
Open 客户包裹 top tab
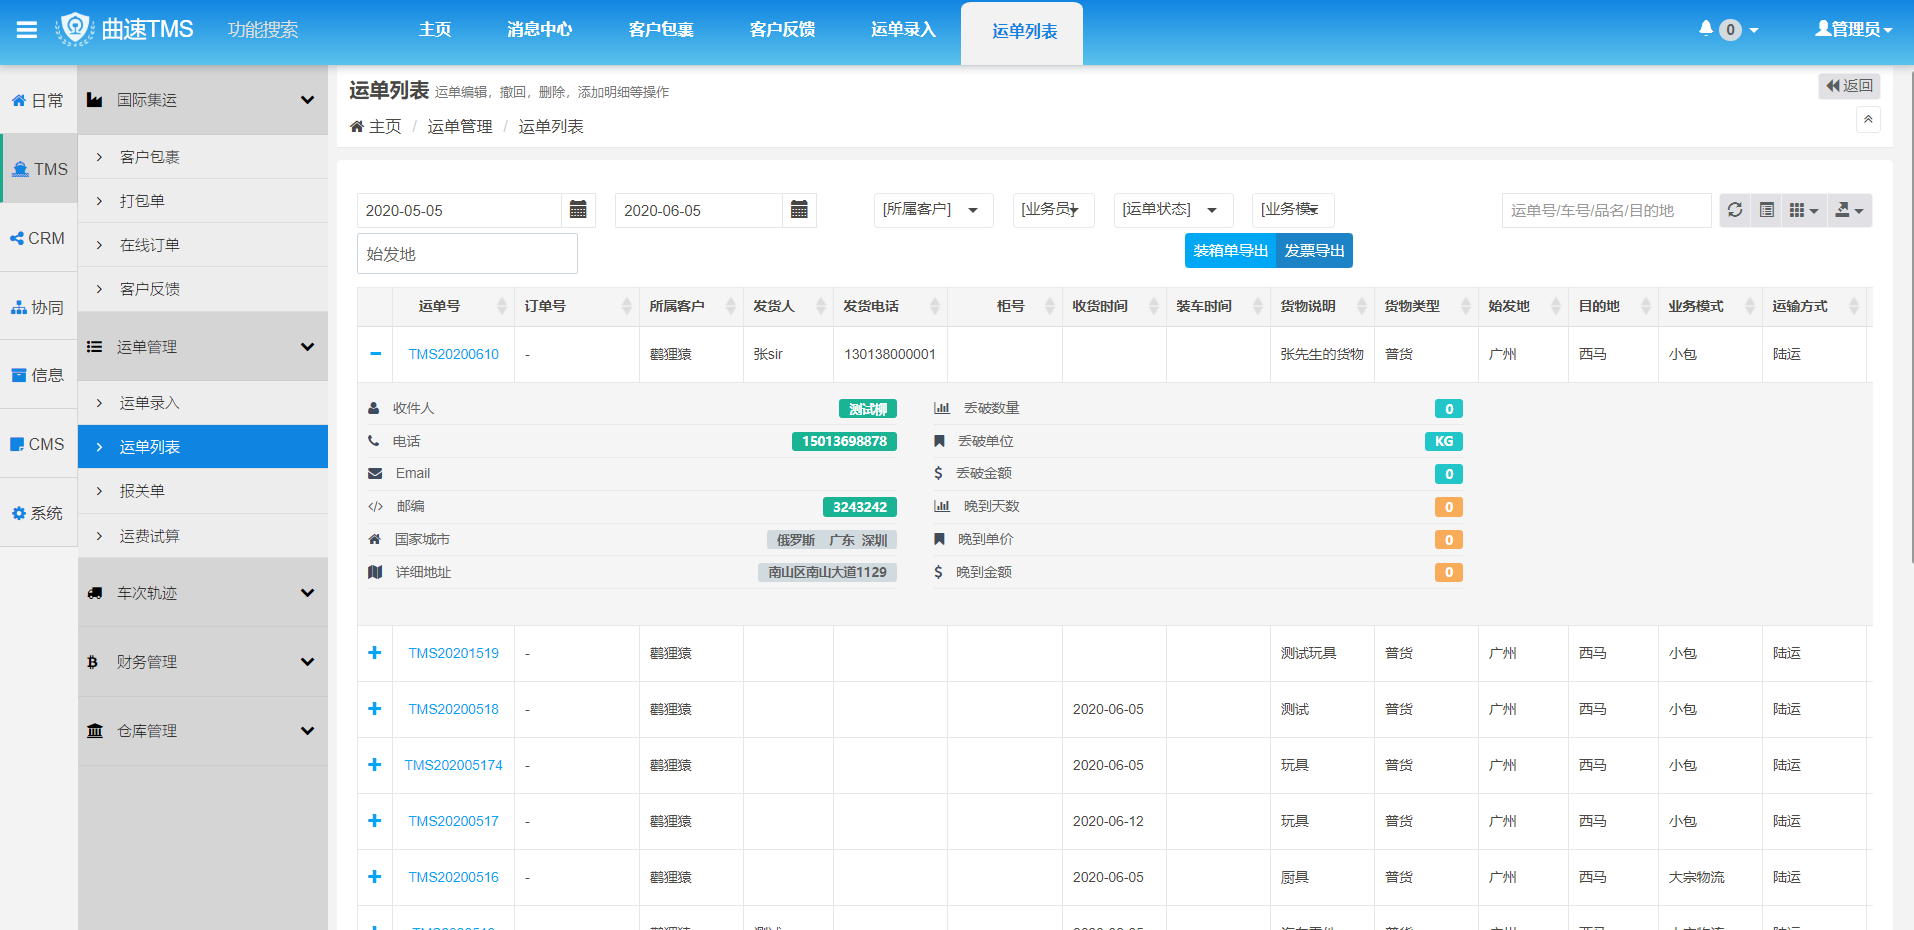(661, 30)
